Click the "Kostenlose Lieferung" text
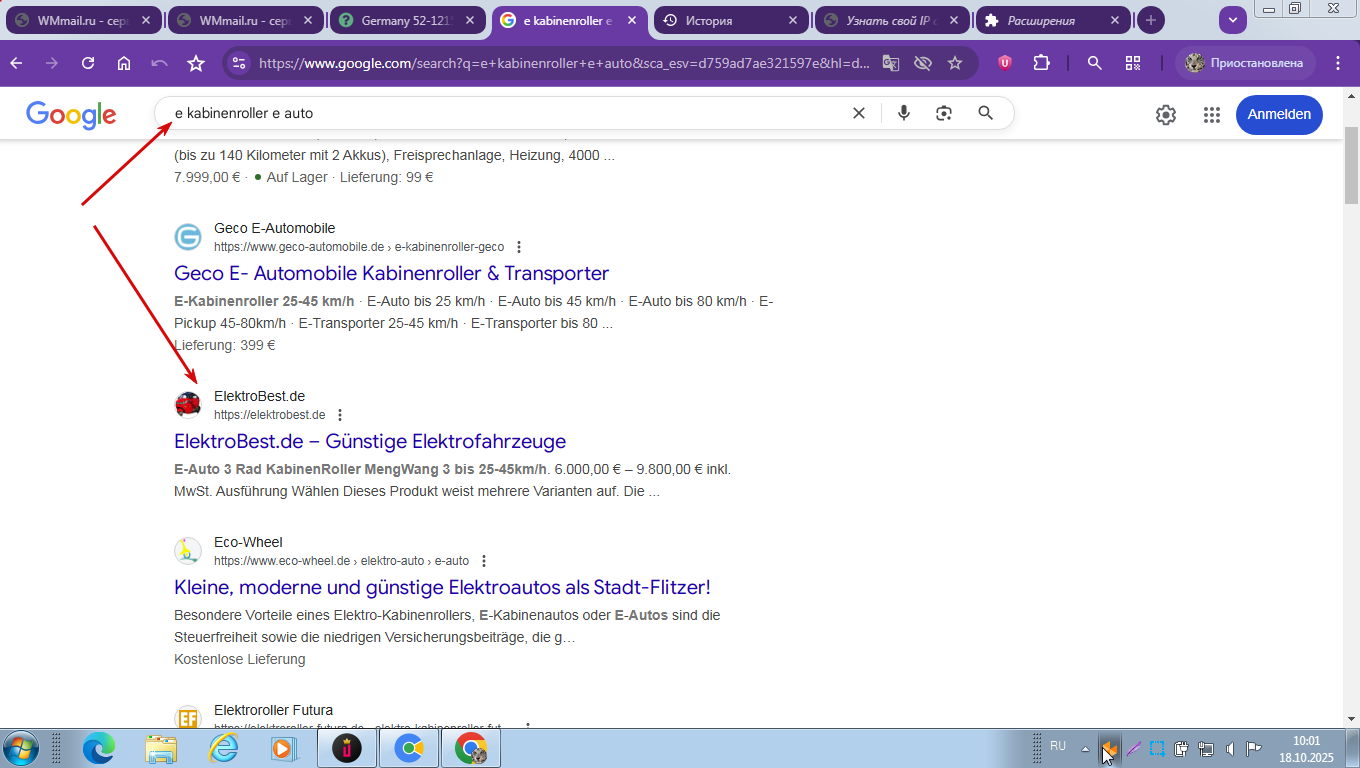Screen dimensions: 1360x768 pos(240,659)
